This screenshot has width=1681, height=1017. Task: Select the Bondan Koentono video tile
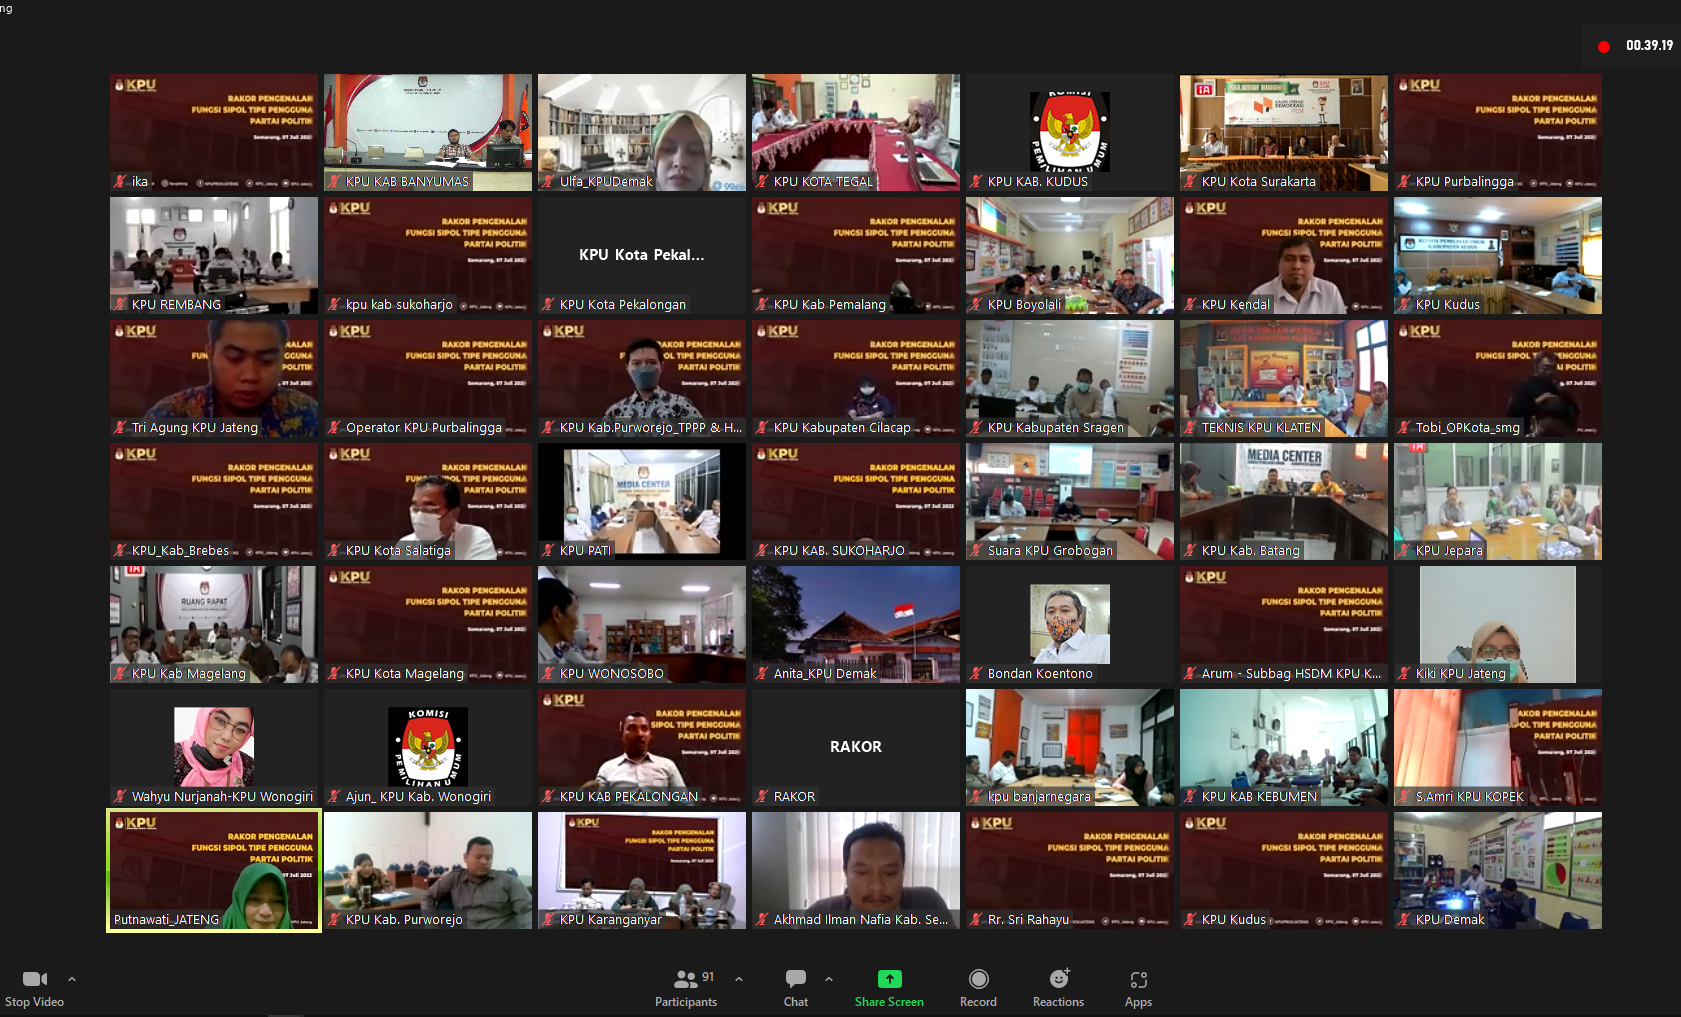point(1069,623)
